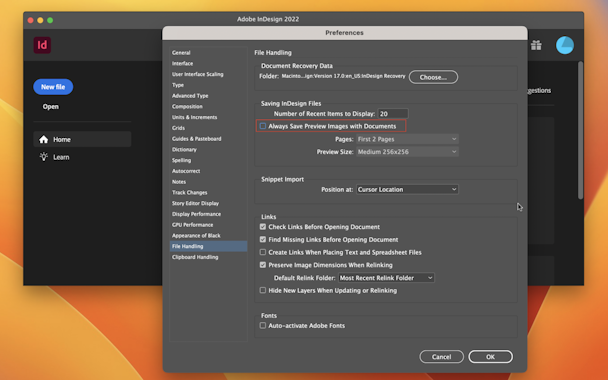This screenshot has width=608, height=380.
Task: Click the recovery folder path text
Action: coord(343,76)
